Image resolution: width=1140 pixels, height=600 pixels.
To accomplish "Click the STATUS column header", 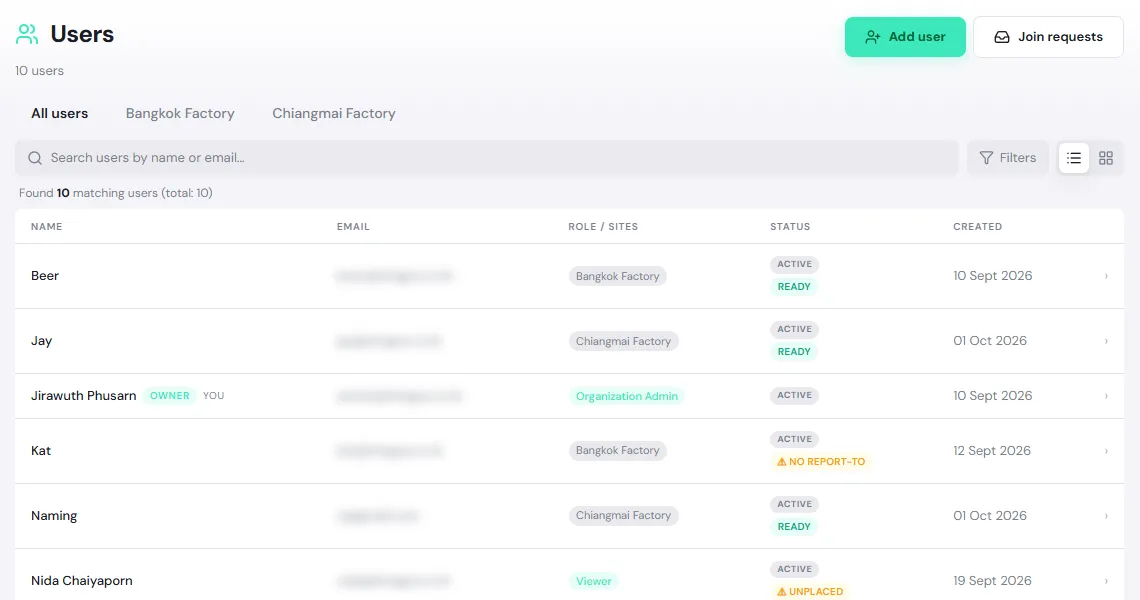I will (790, 227).
